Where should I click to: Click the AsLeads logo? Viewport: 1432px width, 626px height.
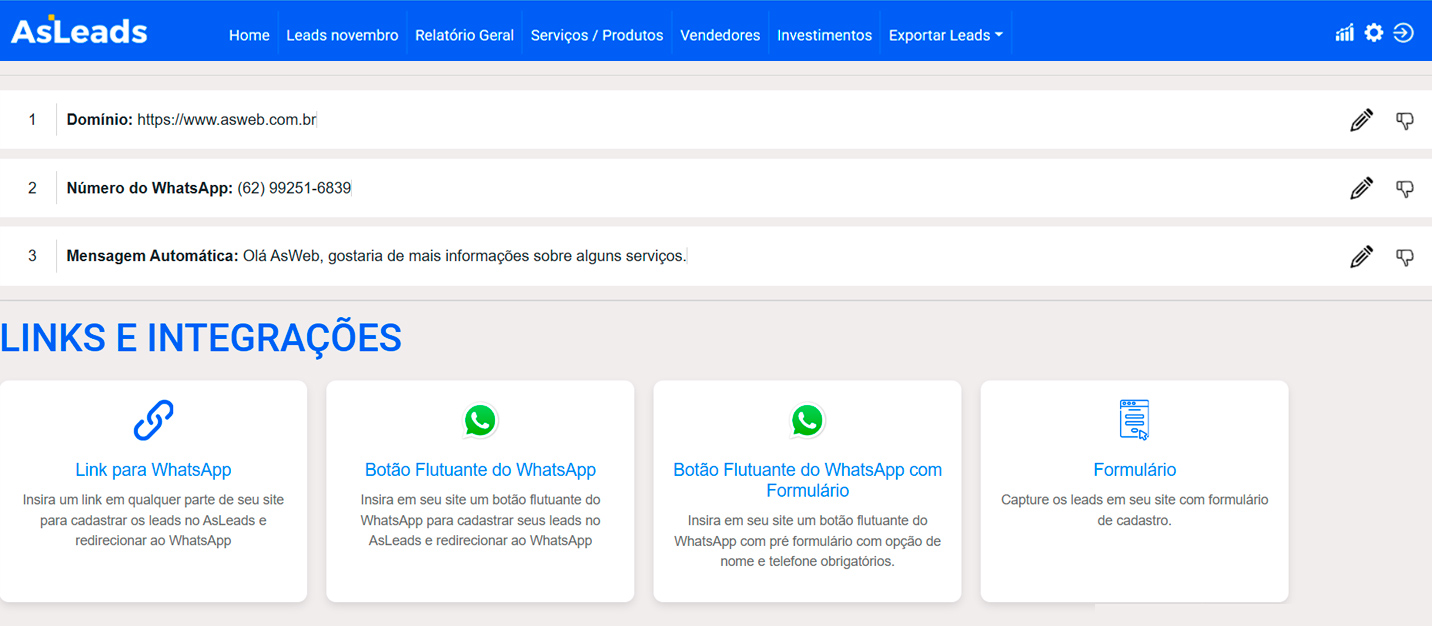[79, 32]
